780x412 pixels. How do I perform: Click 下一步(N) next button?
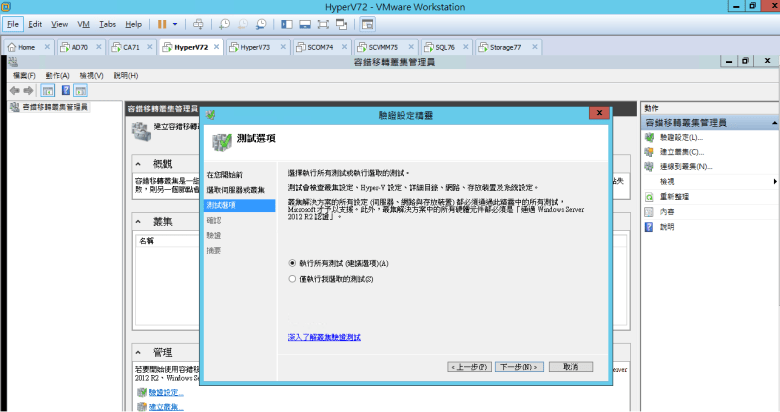click(520, 367)
